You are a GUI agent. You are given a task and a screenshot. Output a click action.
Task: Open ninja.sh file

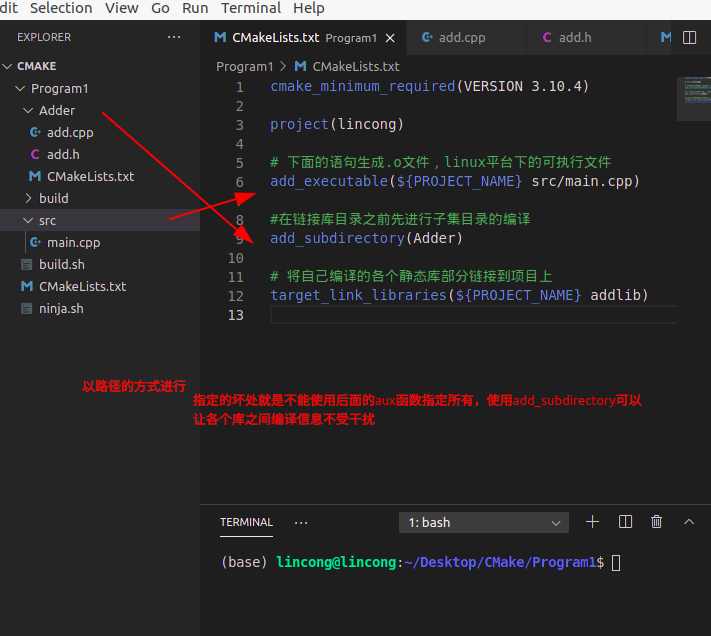tap(61, 309)
